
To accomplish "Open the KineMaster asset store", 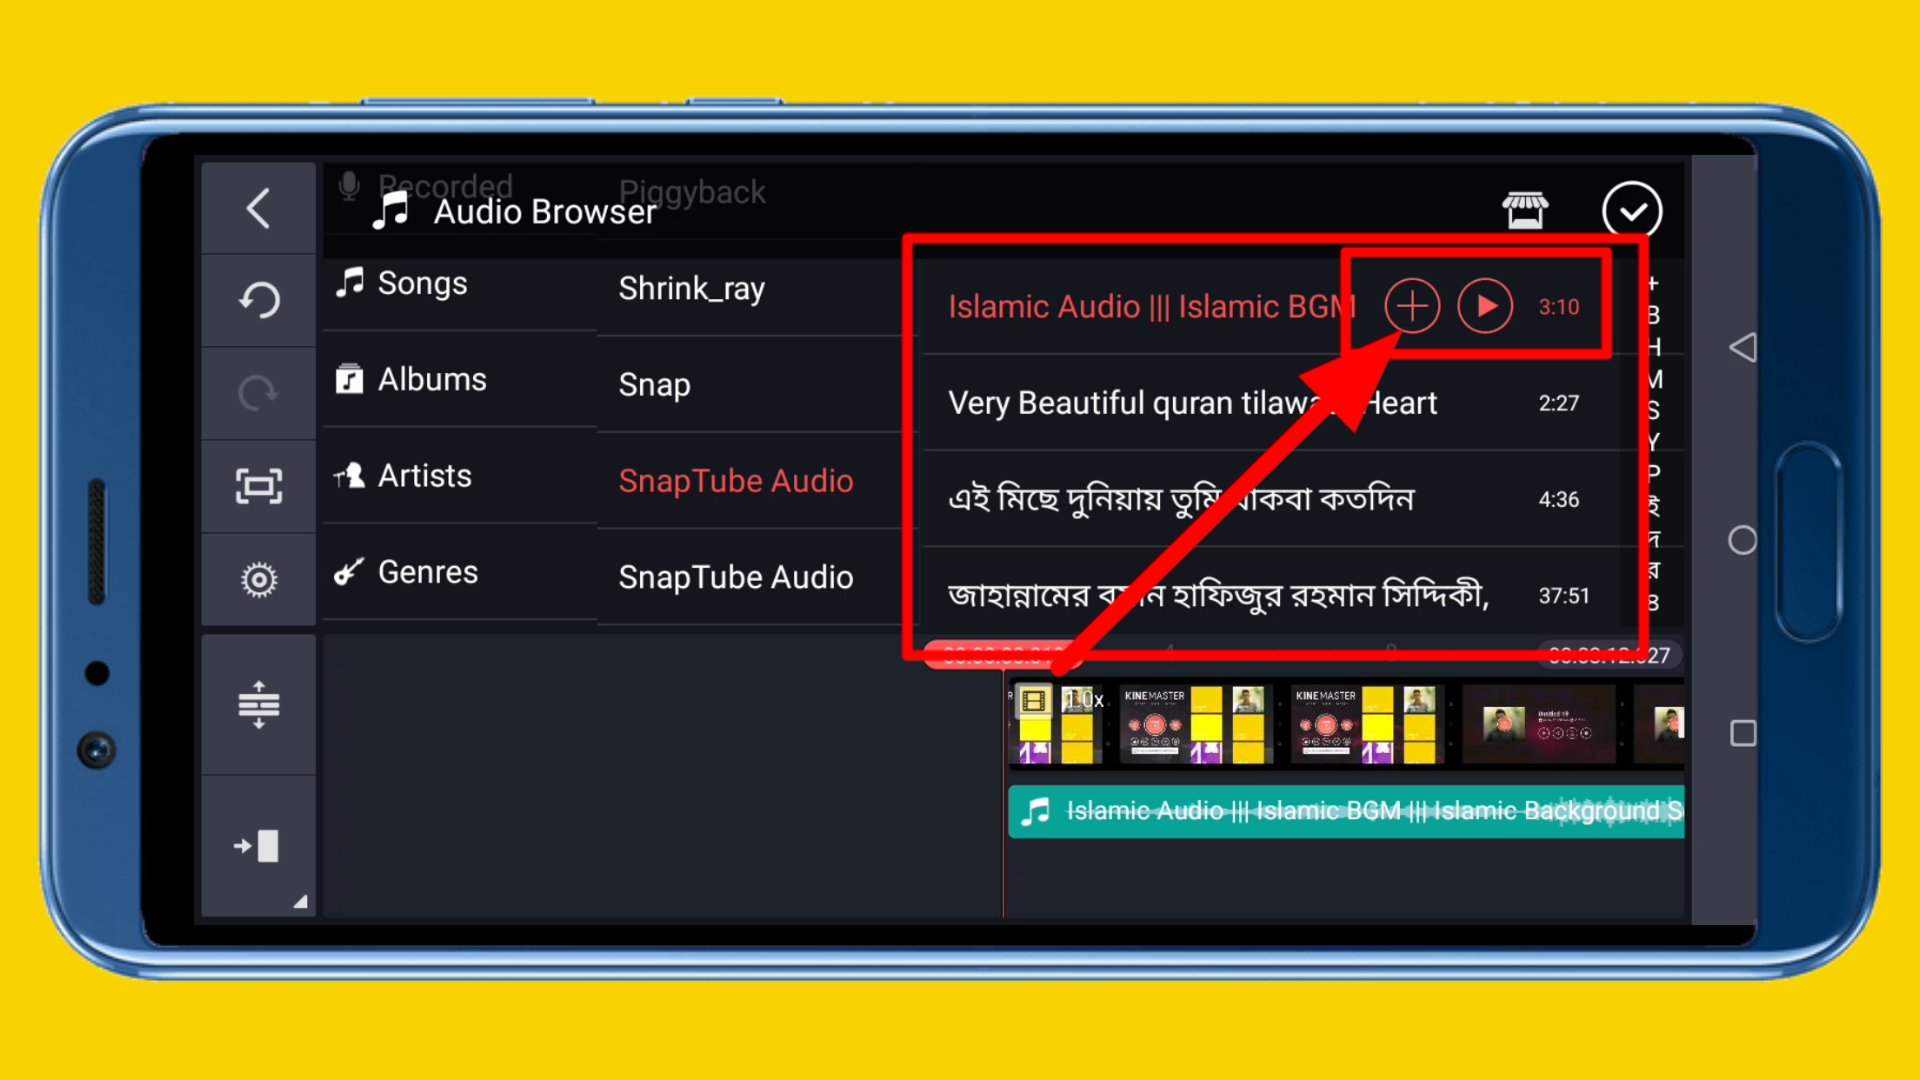I will click(x=1526, y=210).
